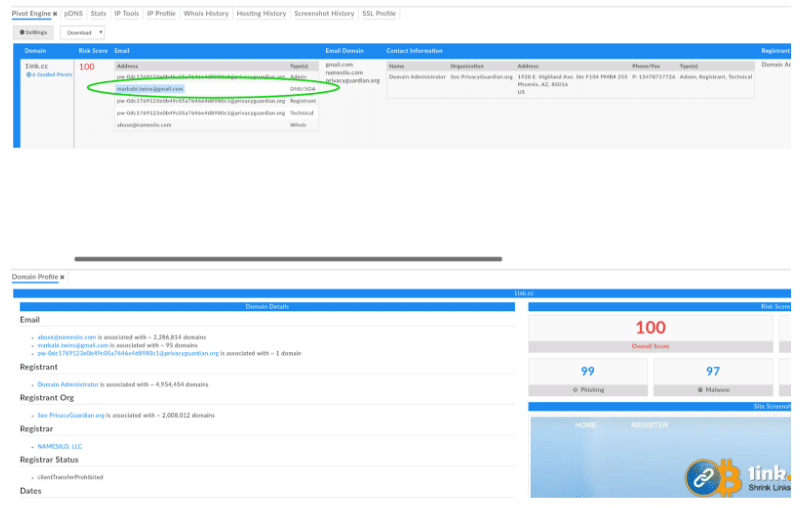Click the red risk score 100 in table
Screen dimensions: 805x508
point(87,67)
